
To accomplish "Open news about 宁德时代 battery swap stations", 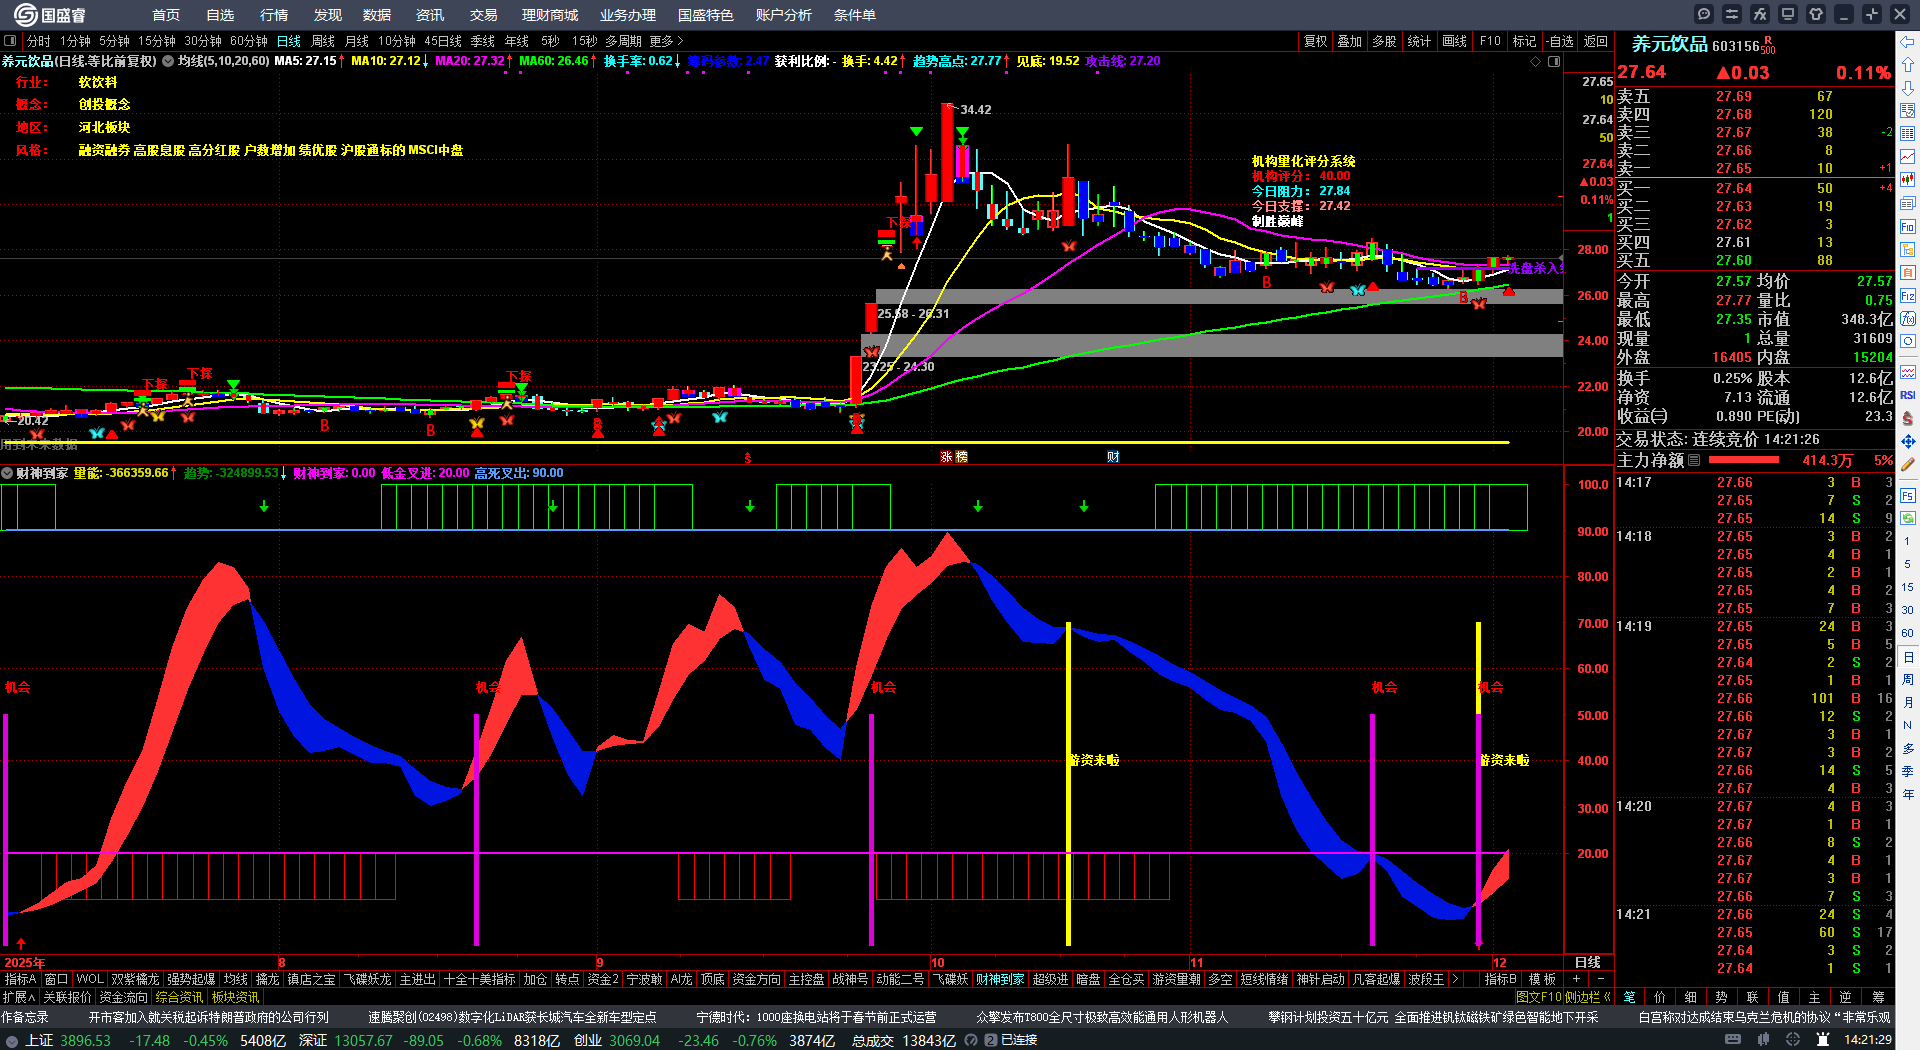I will point(817,1017).
